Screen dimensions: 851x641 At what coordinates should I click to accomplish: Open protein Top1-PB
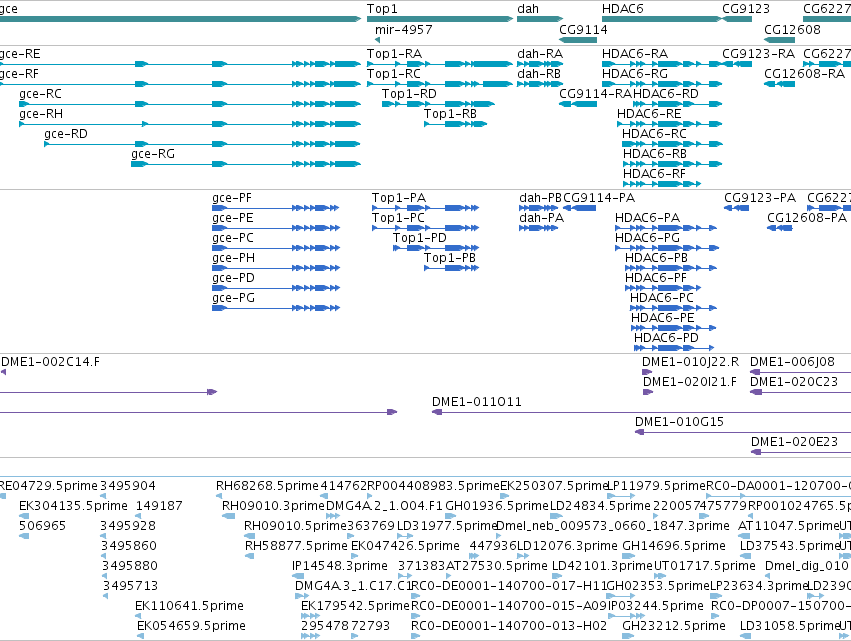[450, 258]
